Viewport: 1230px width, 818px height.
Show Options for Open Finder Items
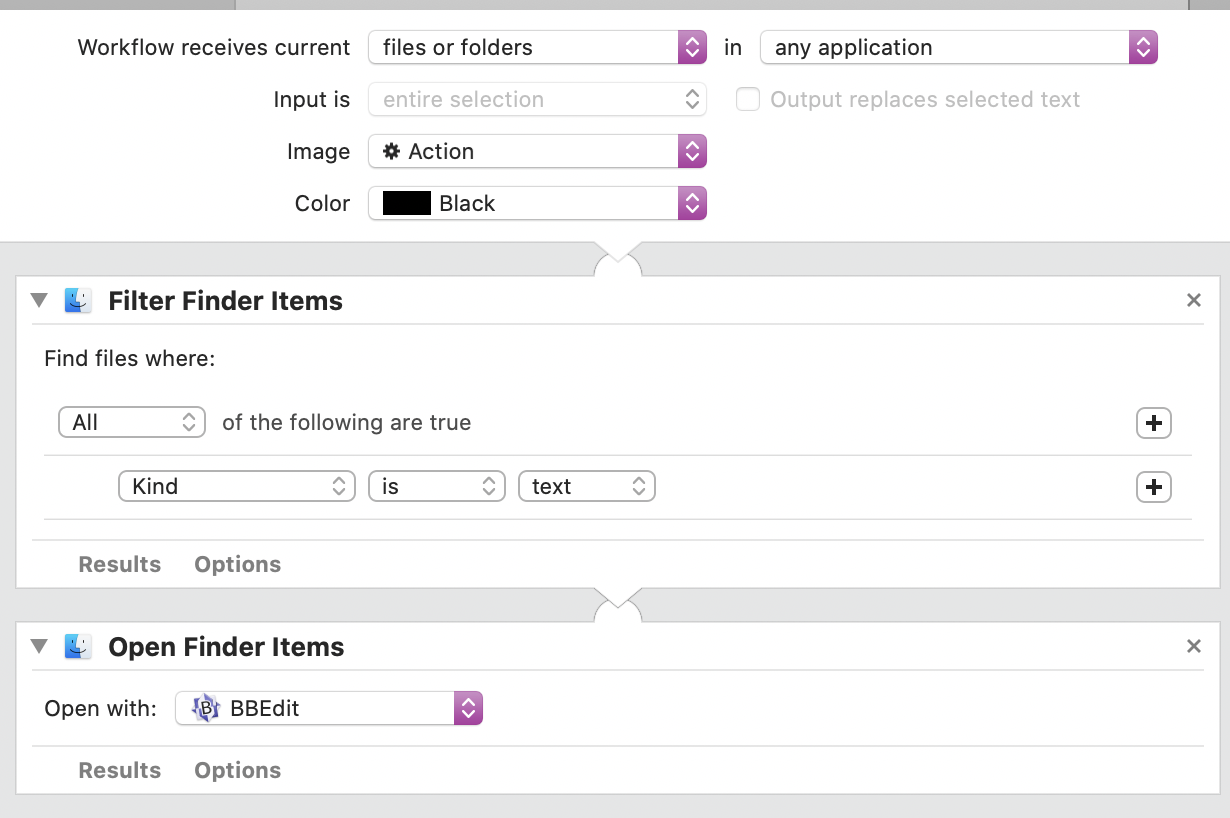[x=237, y=770]
